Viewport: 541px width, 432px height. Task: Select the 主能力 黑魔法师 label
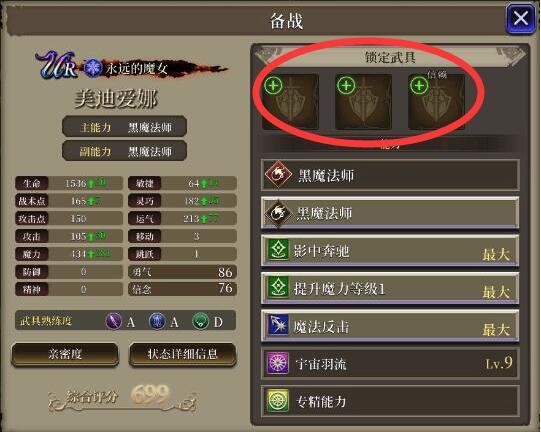pos(125,127)
